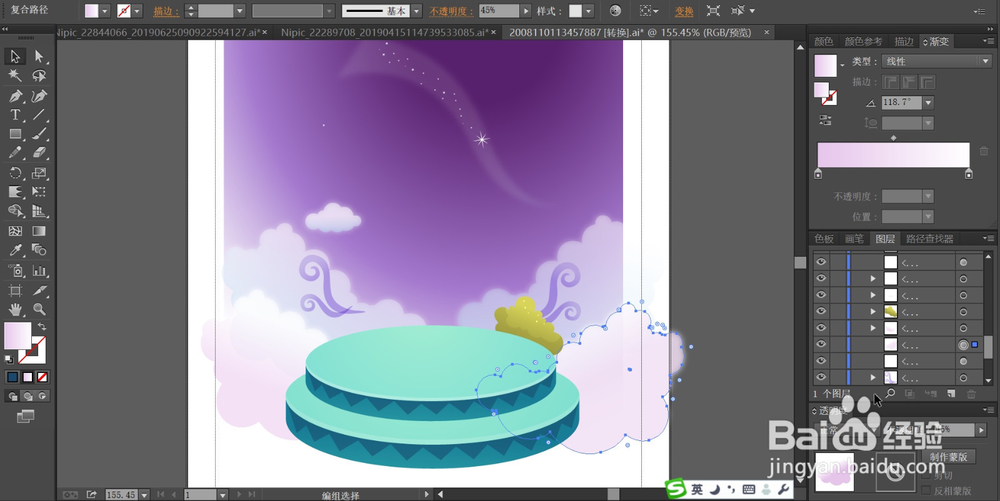
Task: Switch toolbox paint mode to None (red slash)
Action: [42, 377]
